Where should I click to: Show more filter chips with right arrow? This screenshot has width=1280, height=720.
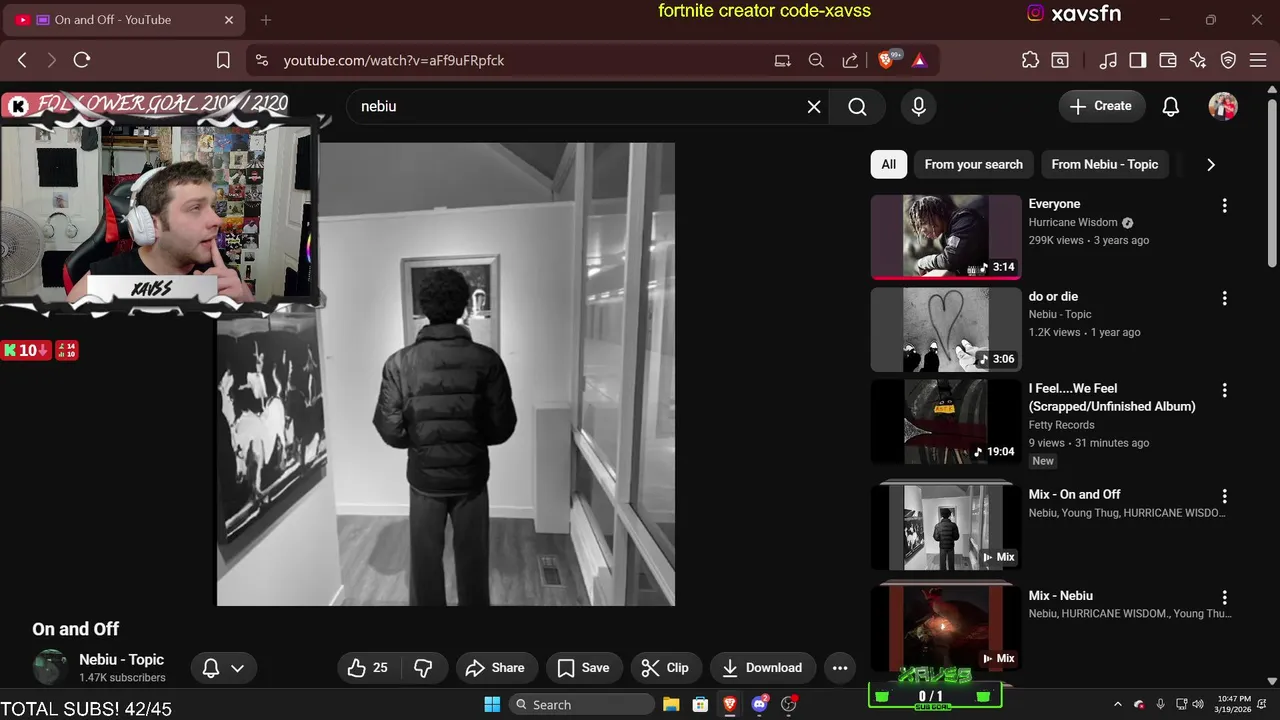point(1211,164)
